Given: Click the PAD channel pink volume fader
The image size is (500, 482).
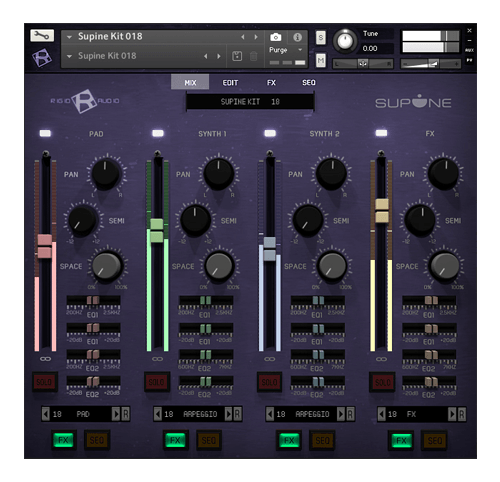Looking at the screenshot, I should coord(44,246).
